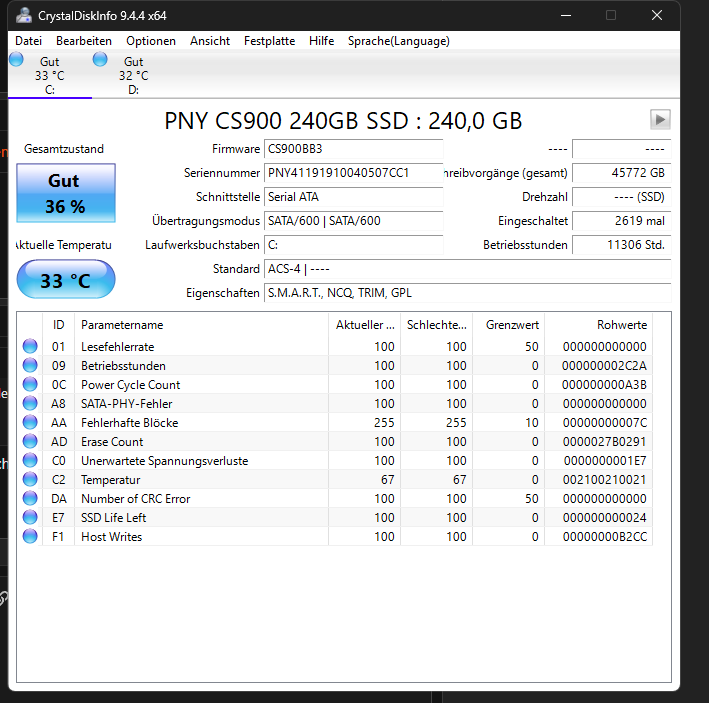Click the ID column header
Screen dimensions: 709x703
(x=58, y=325)
